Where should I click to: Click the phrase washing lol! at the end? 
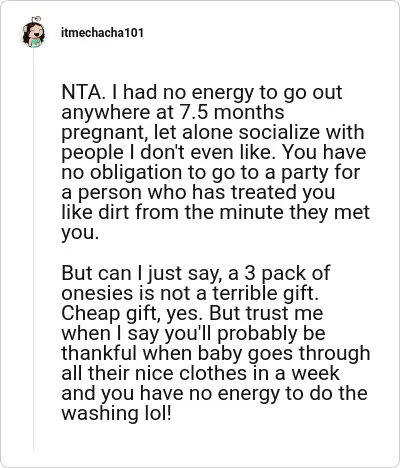pos(116,414)
